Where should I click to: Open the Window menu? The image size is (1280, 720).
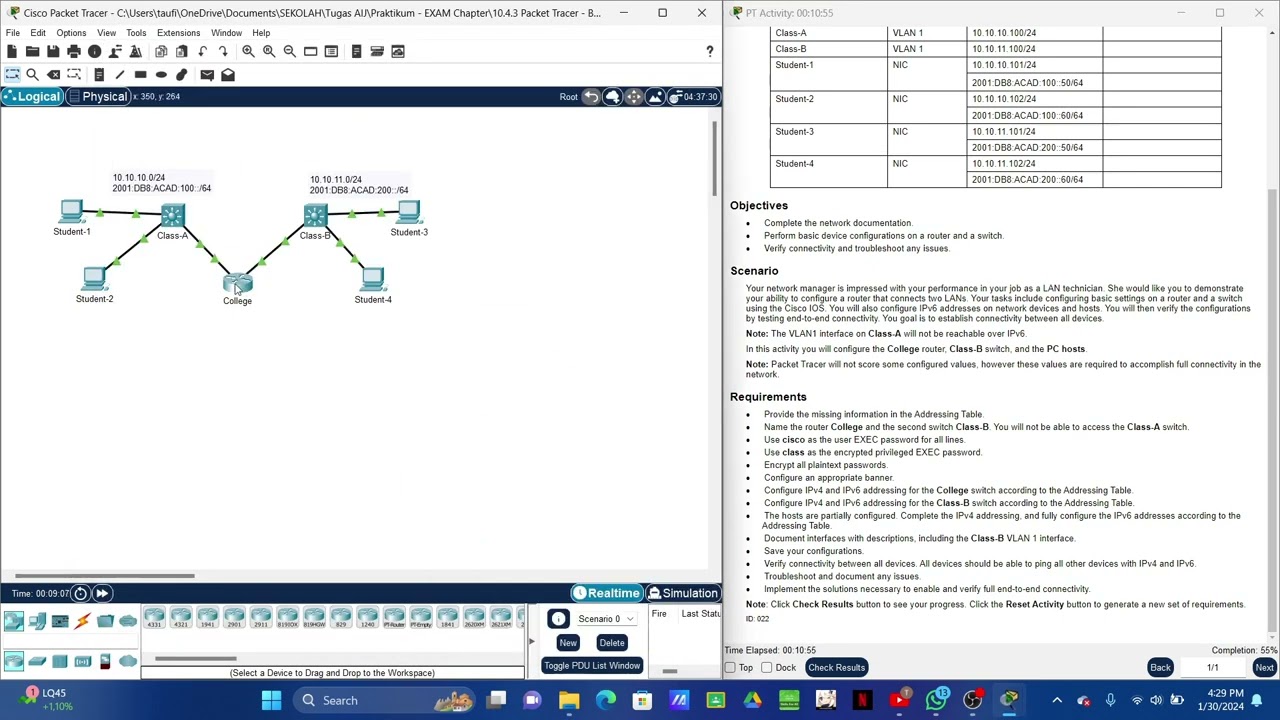tap(226, 33)
